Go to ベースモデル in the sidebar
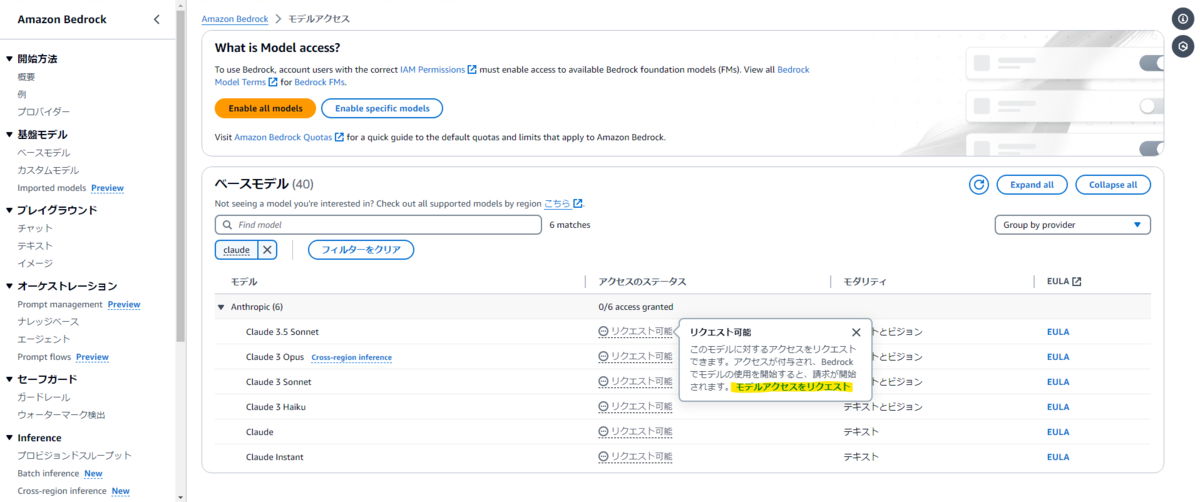Screen dimensions: 1200x502 pyautogui.click(x=44, y=152)
